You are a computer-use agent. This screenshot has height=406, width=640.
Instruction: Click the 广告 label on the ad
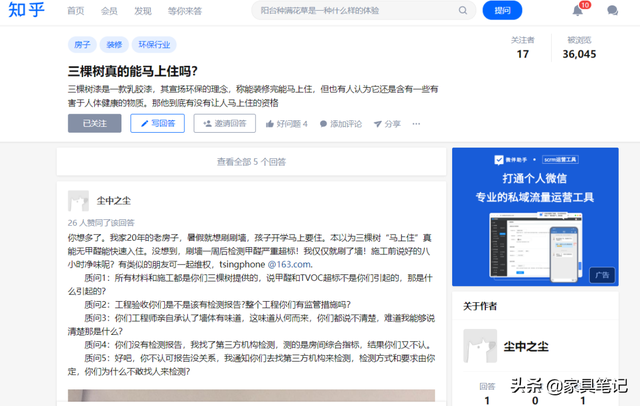pos(602,275)
